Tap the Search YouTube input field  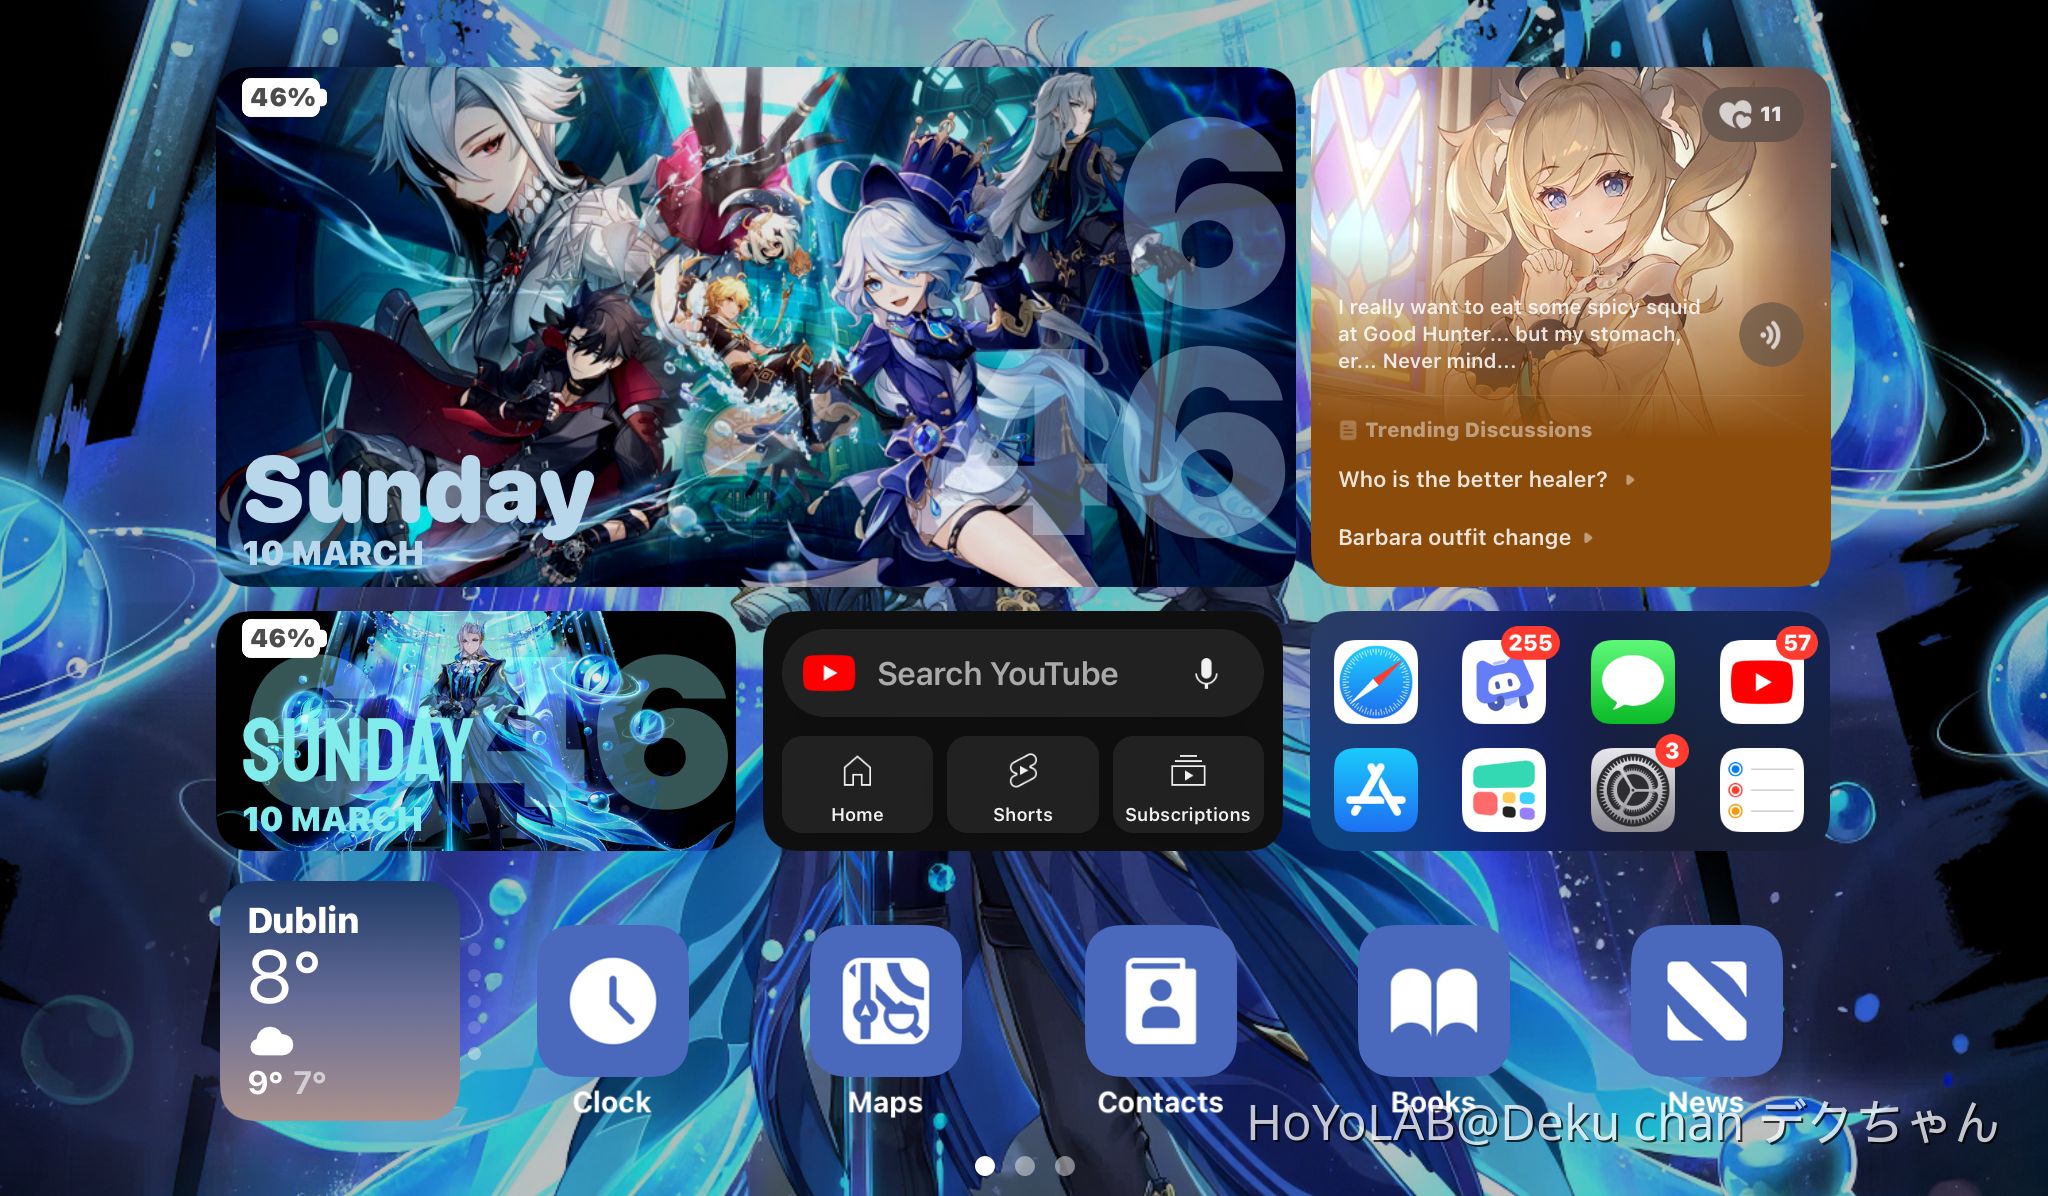click(x=997, y=673)
